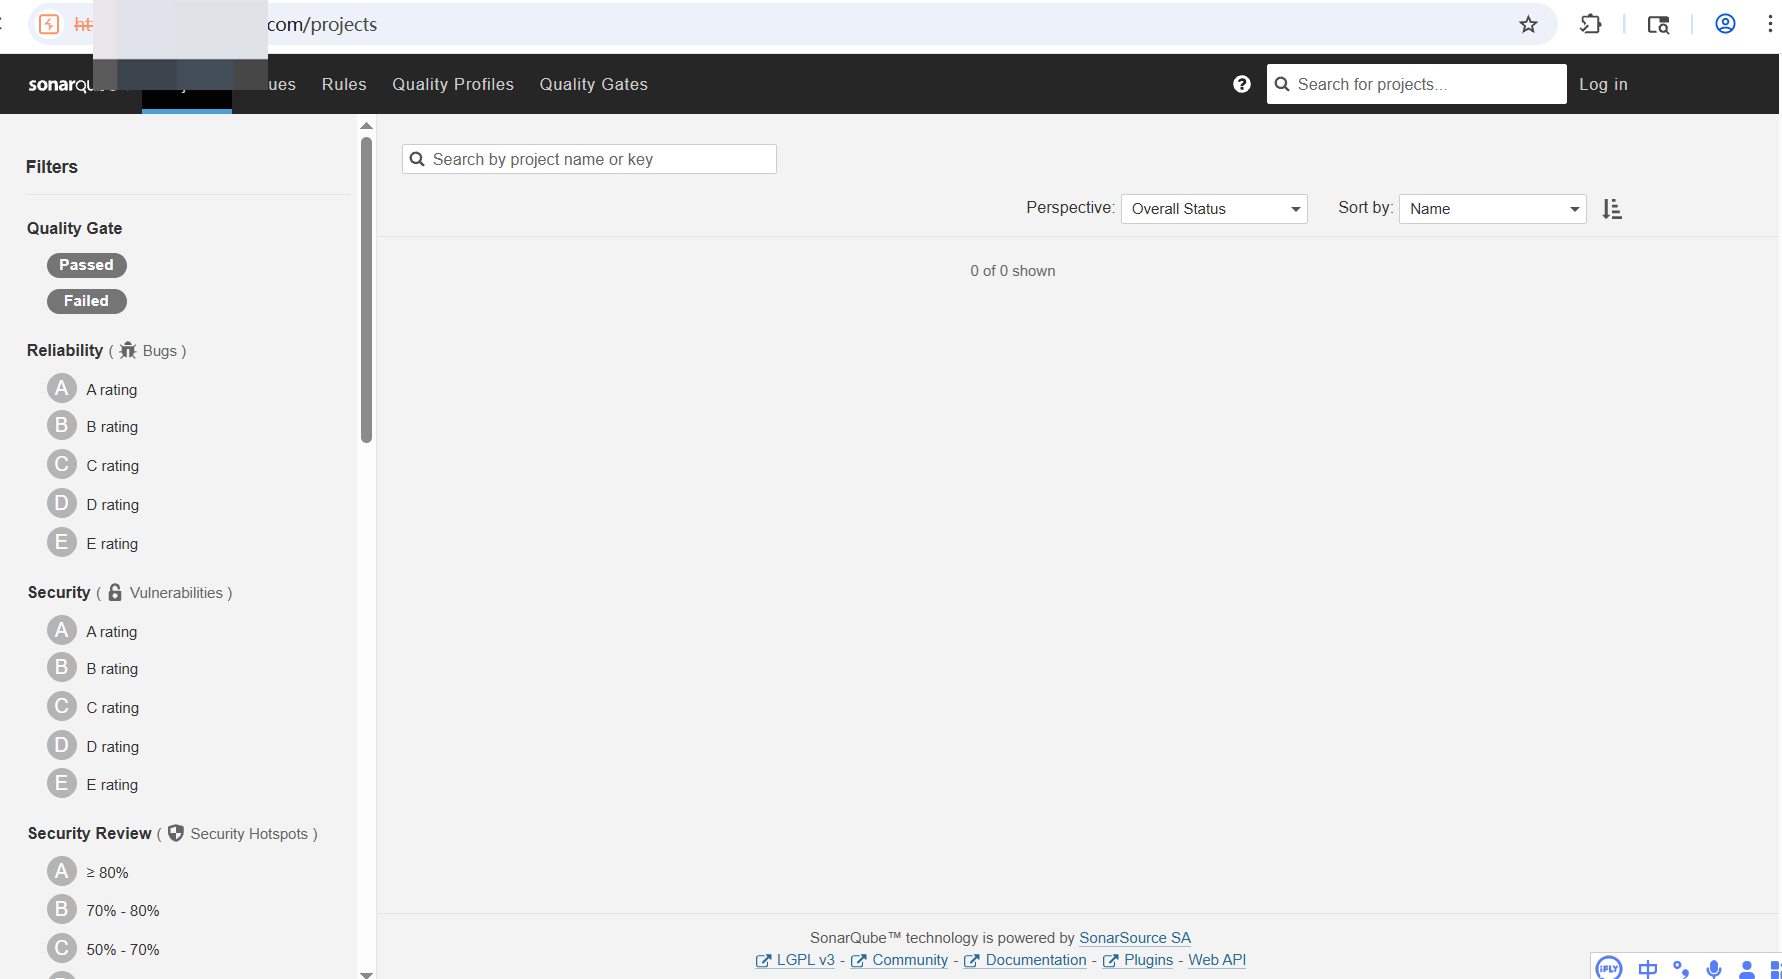Open the SonarSource SA link

coord(1135,938)
